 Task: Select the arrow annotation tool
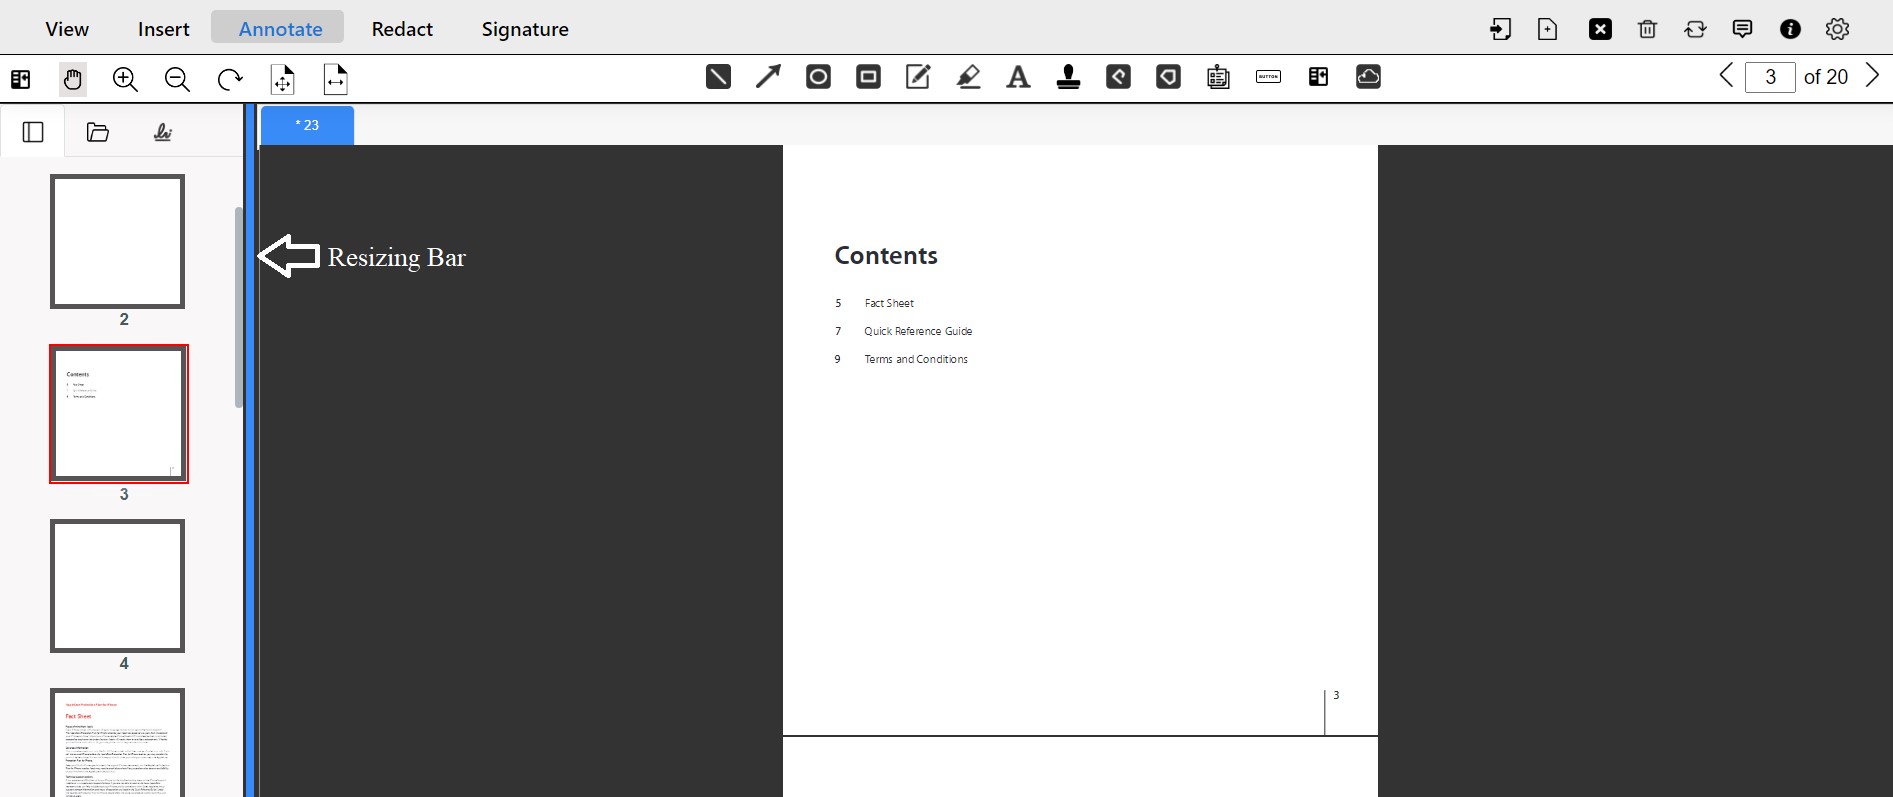coord(768,77)
